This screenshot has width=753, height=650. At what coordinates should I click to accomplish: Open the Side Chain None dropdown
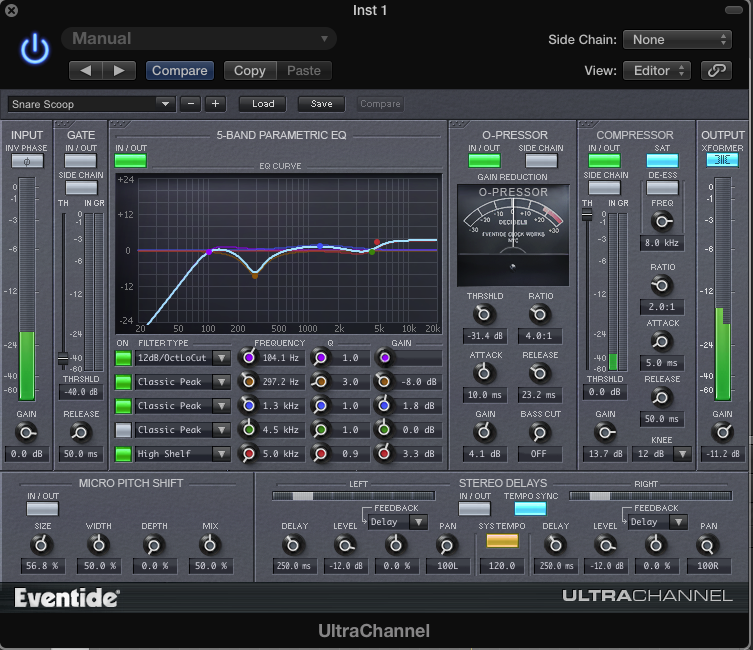pos(677,40)
